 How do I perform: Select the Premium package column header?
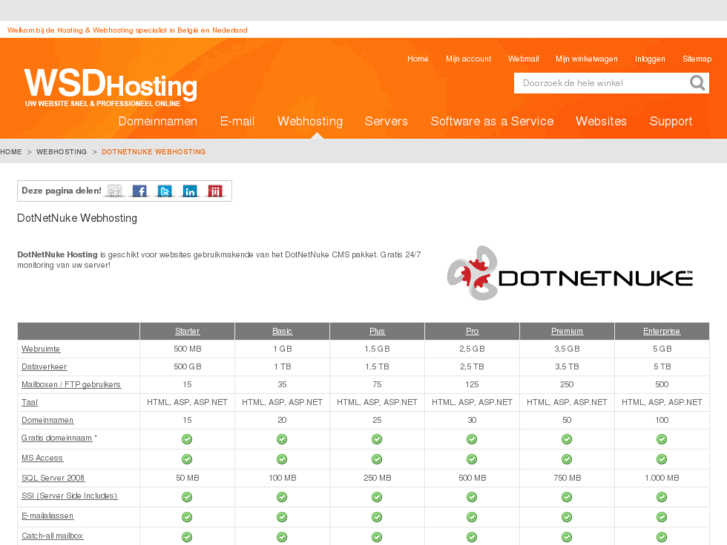[567, 331]
